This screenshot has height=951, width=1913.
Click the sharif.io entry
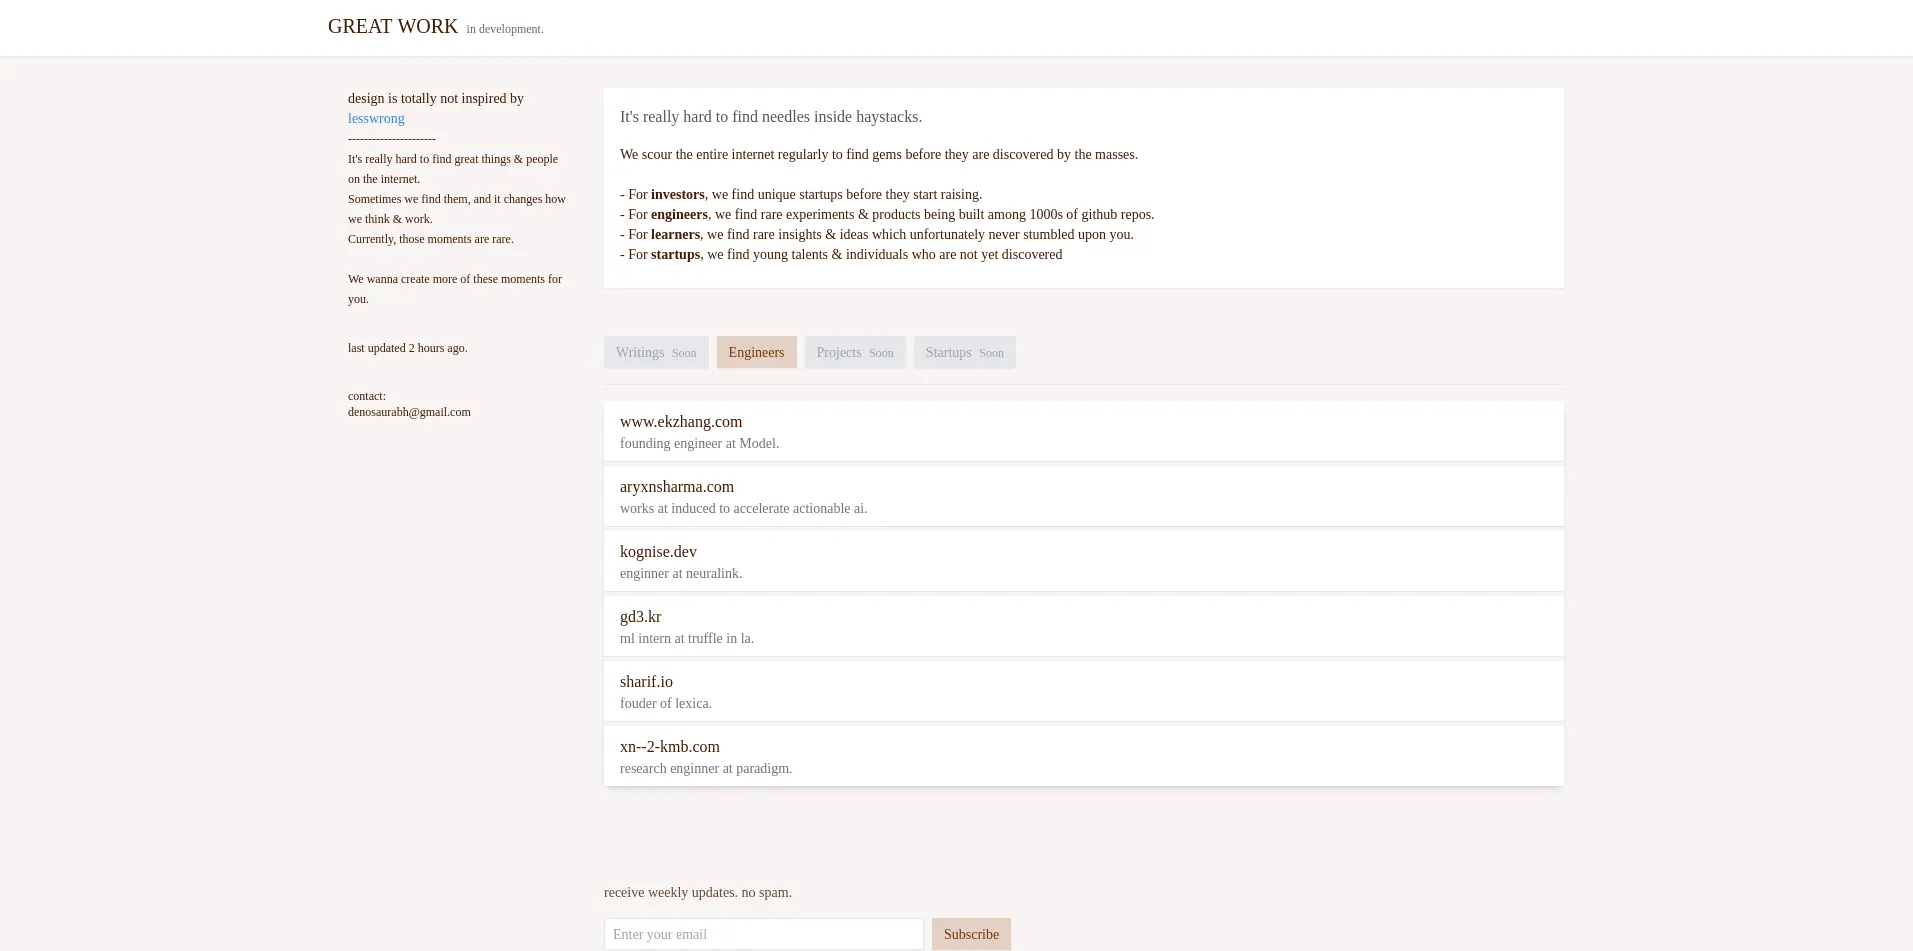click(x=646, y=682)
